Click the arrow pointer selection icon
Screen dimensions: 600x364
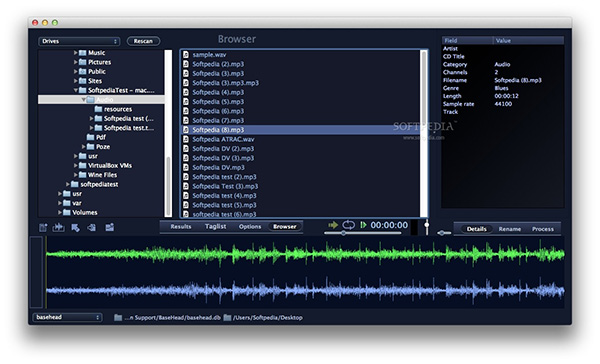[x=75, y=228]
